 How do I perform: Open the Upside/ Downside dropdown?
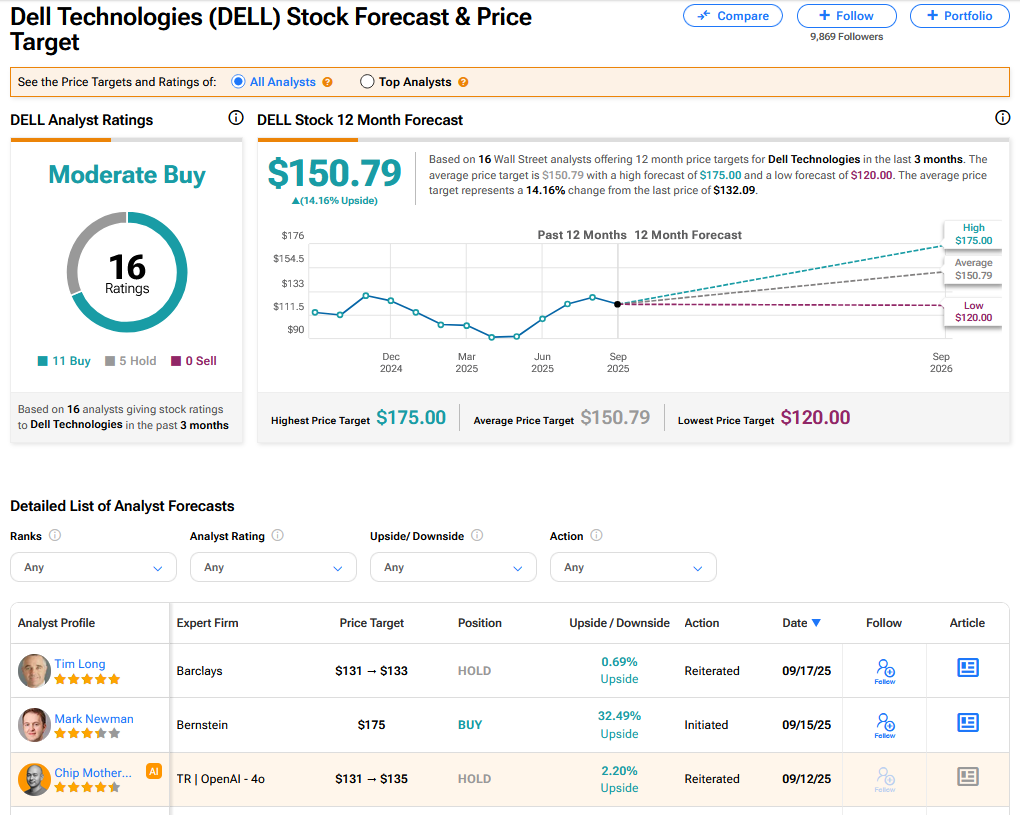tap(453, 567)
